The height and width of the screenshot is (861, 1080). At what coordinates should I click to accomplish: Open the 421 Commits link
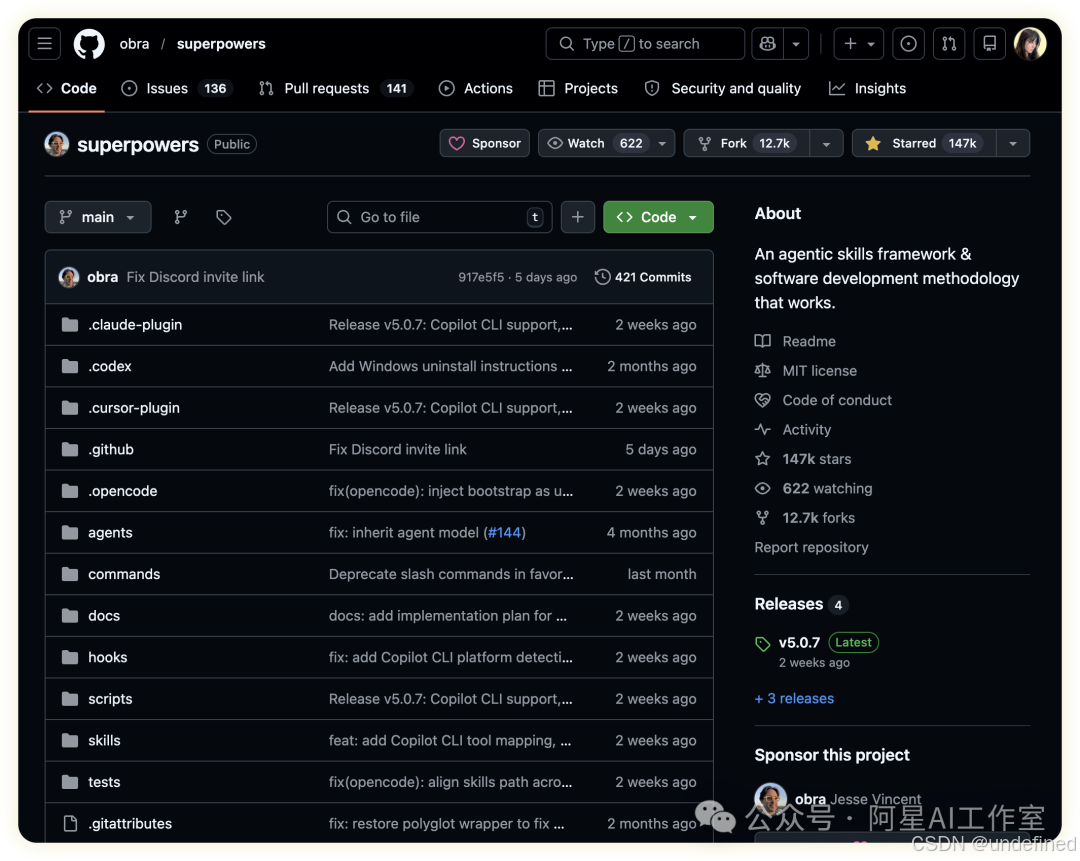643,277
